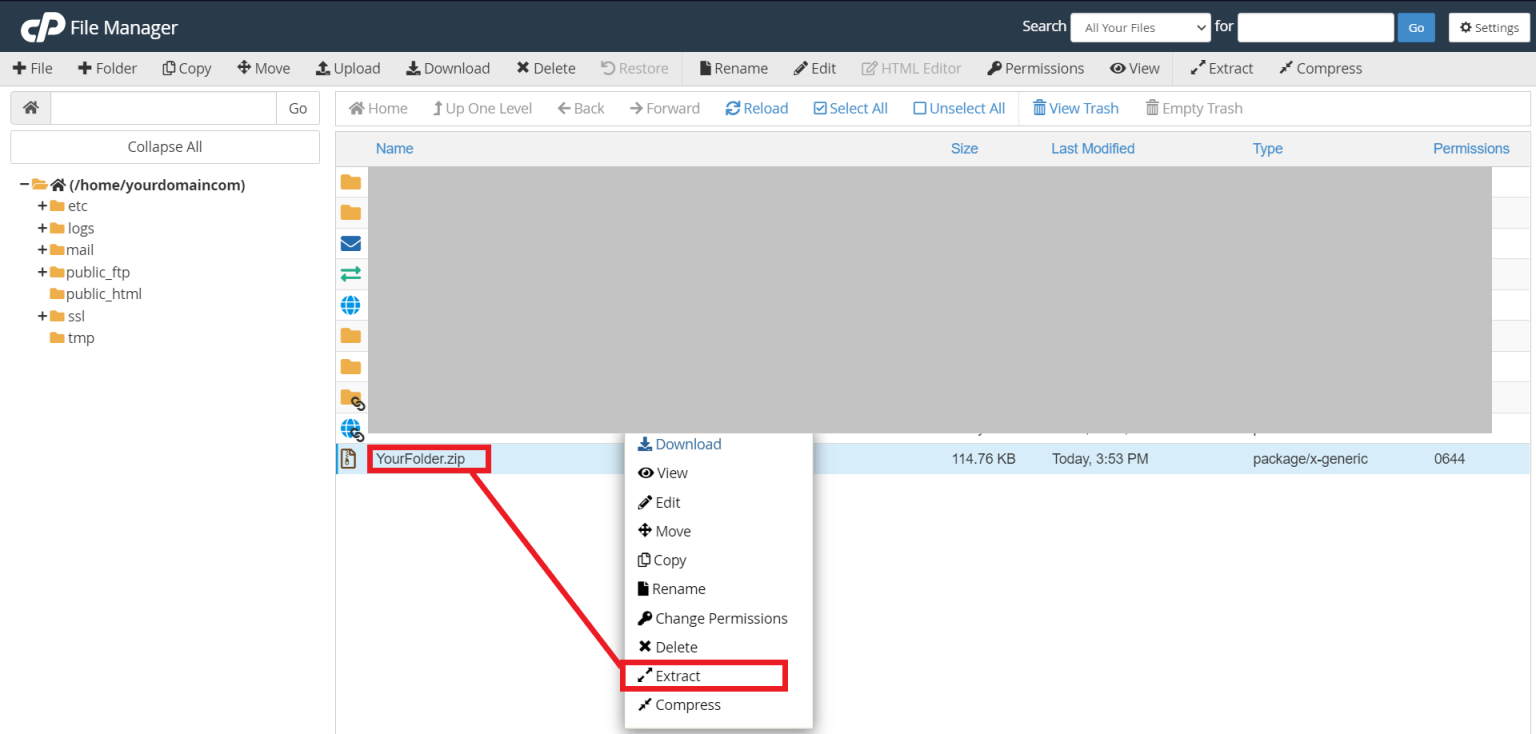Select the Rename toolbar icon
Image resolution: width=1536 pixels, height=734 pixels.
click(x=733, y=68)
